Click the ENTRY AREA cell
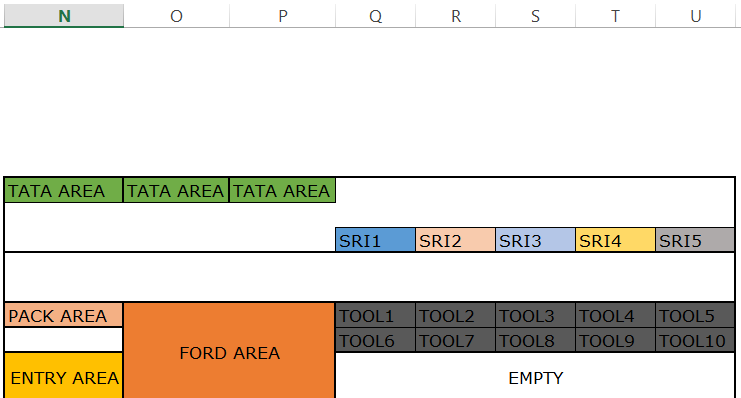 click(63, 376)
